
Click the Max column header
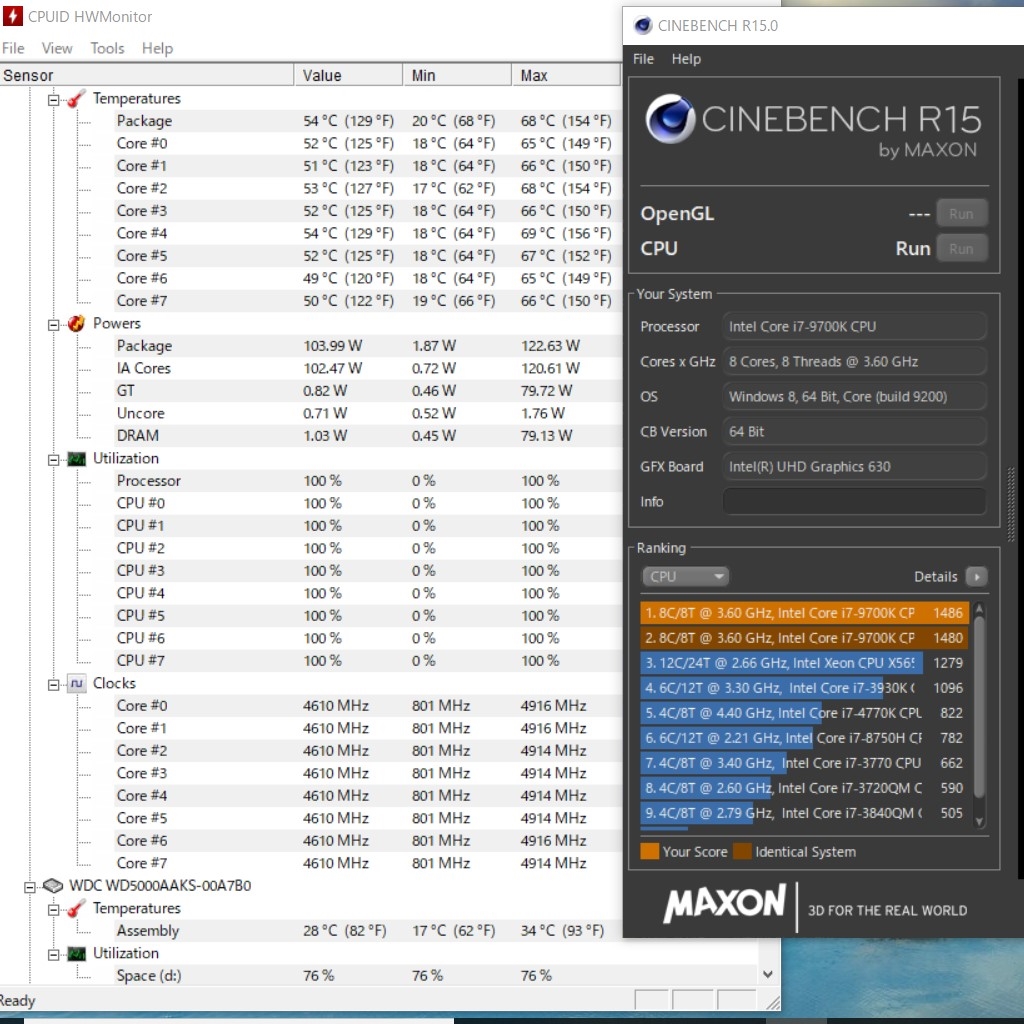(x=566, y=75)
